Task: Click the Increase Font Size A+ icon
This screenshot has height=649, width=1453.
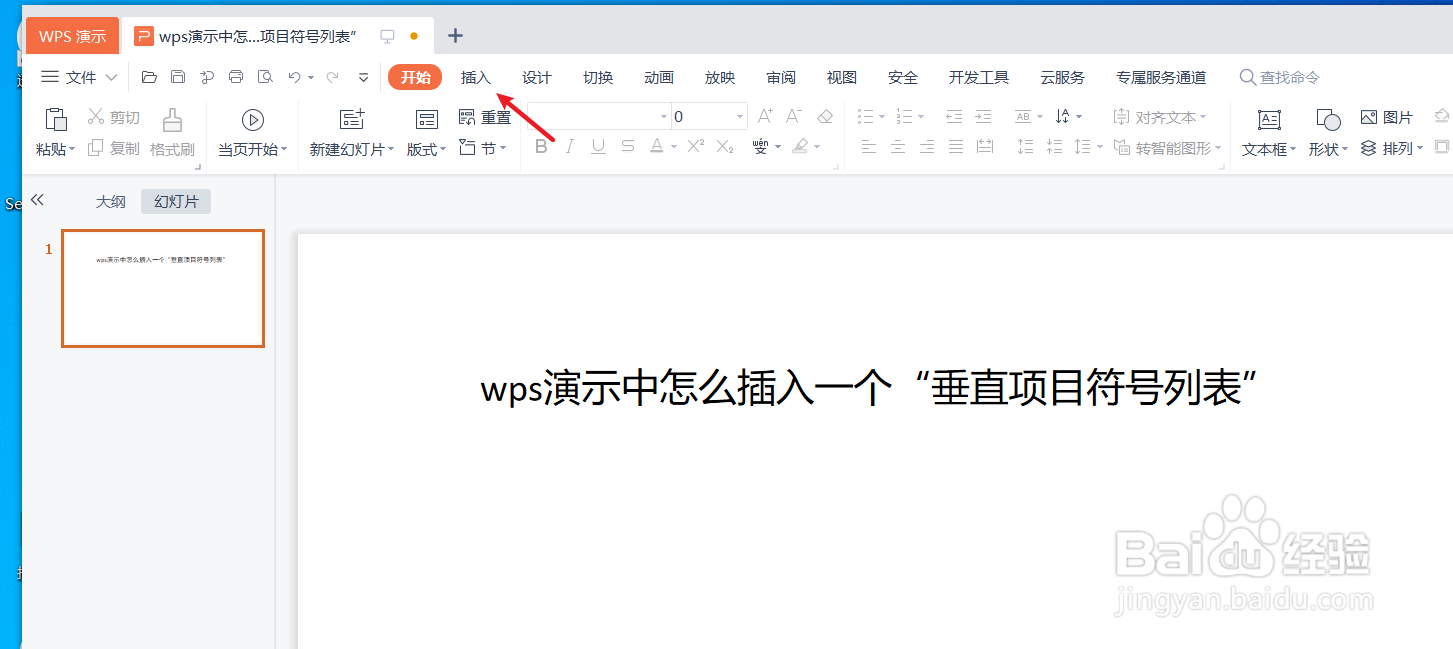Action: (x=765, y=116)
